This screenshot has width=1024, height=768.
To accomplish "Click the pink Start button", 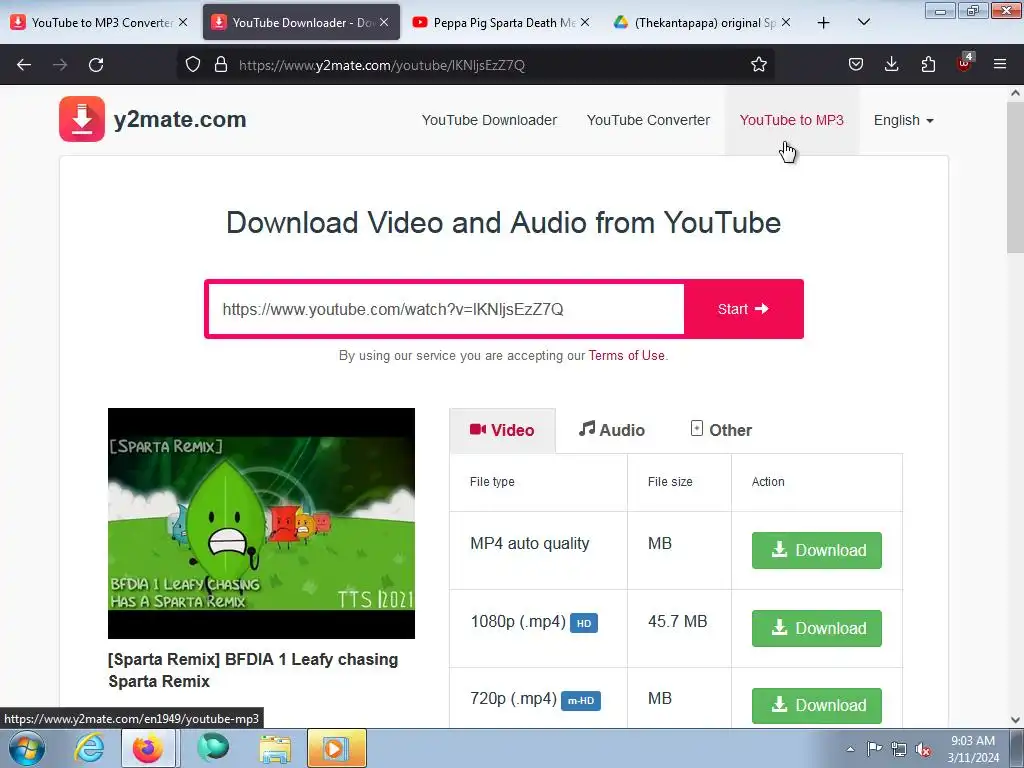I will click(743, 309).
